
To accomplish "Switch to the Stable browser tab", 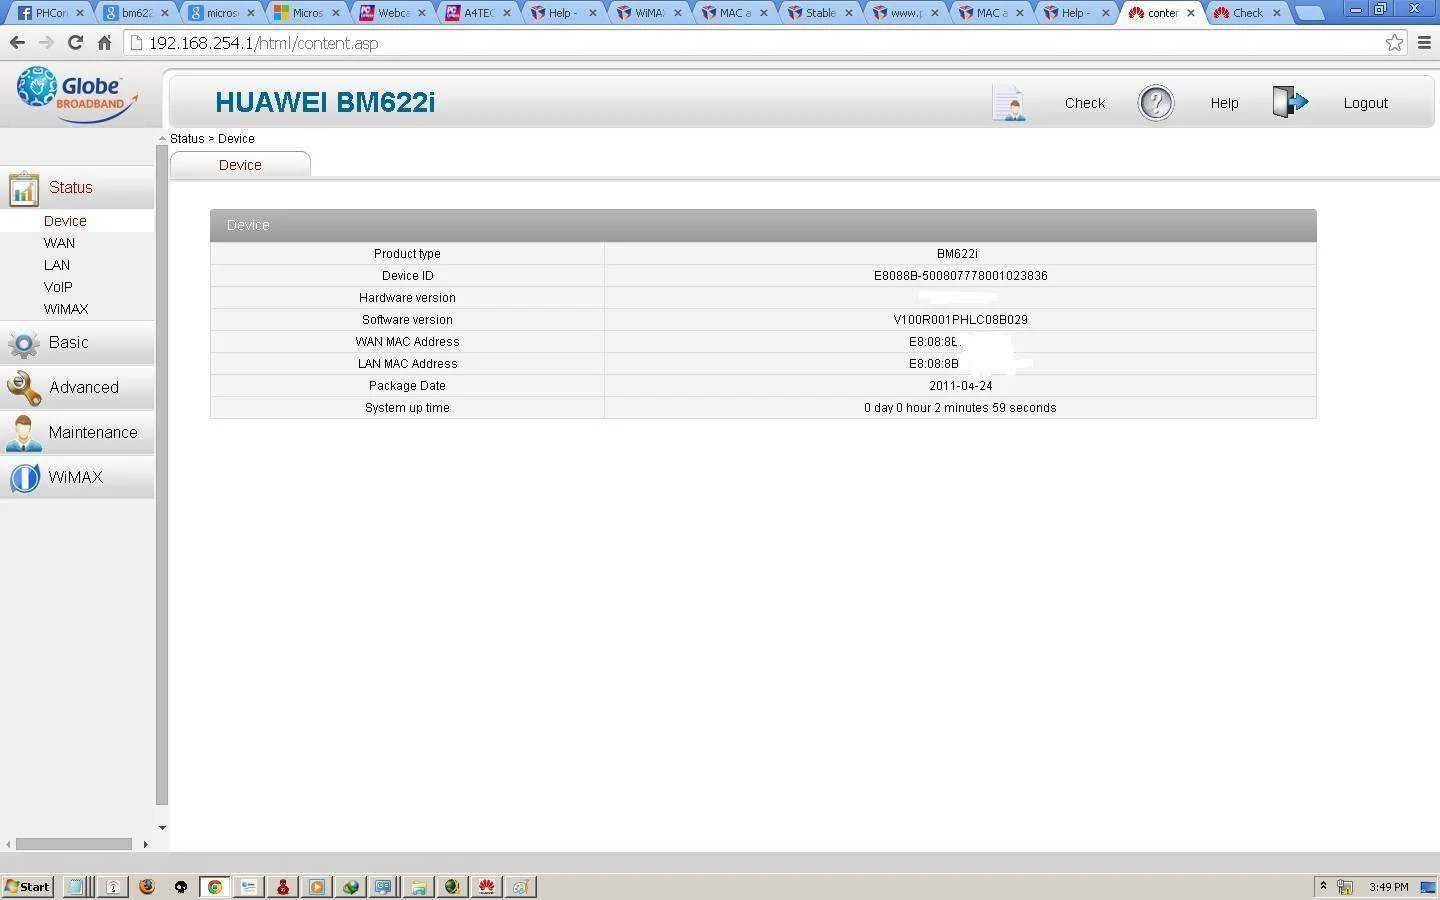I will pos(820,13).
